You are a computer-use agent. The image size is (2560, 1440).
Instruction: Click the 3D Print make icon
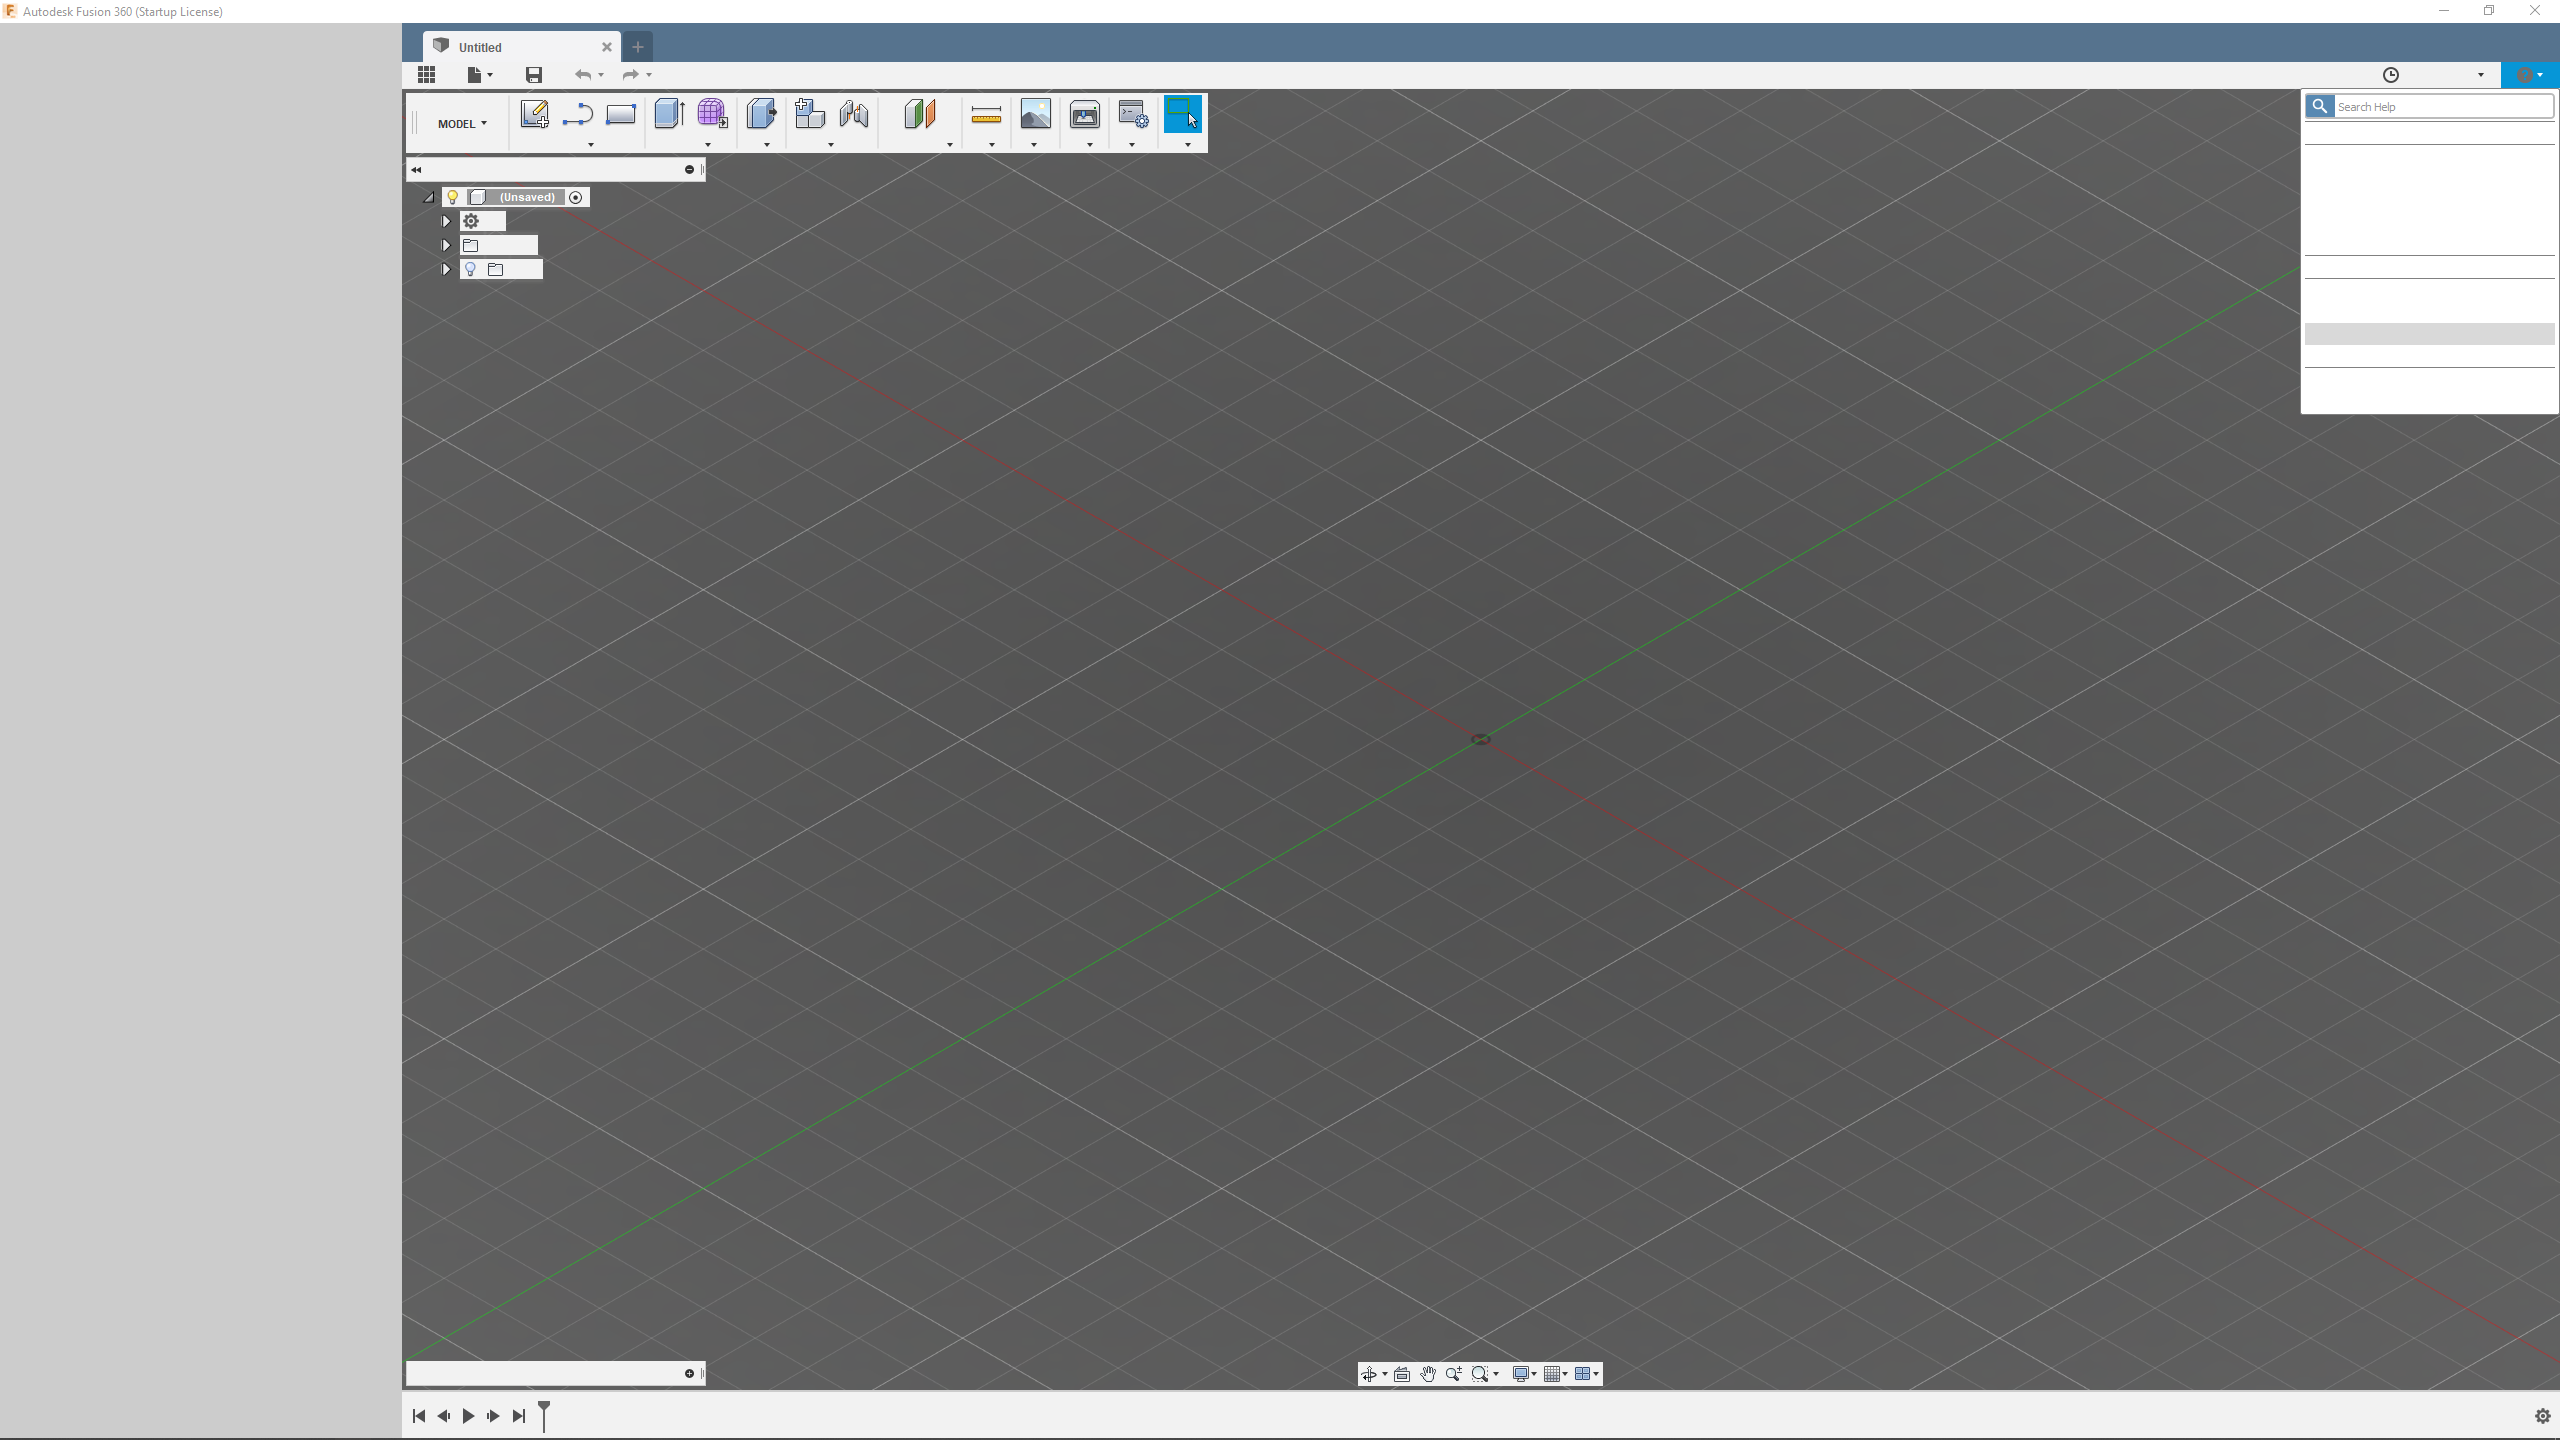click(x=1084, y=115)
